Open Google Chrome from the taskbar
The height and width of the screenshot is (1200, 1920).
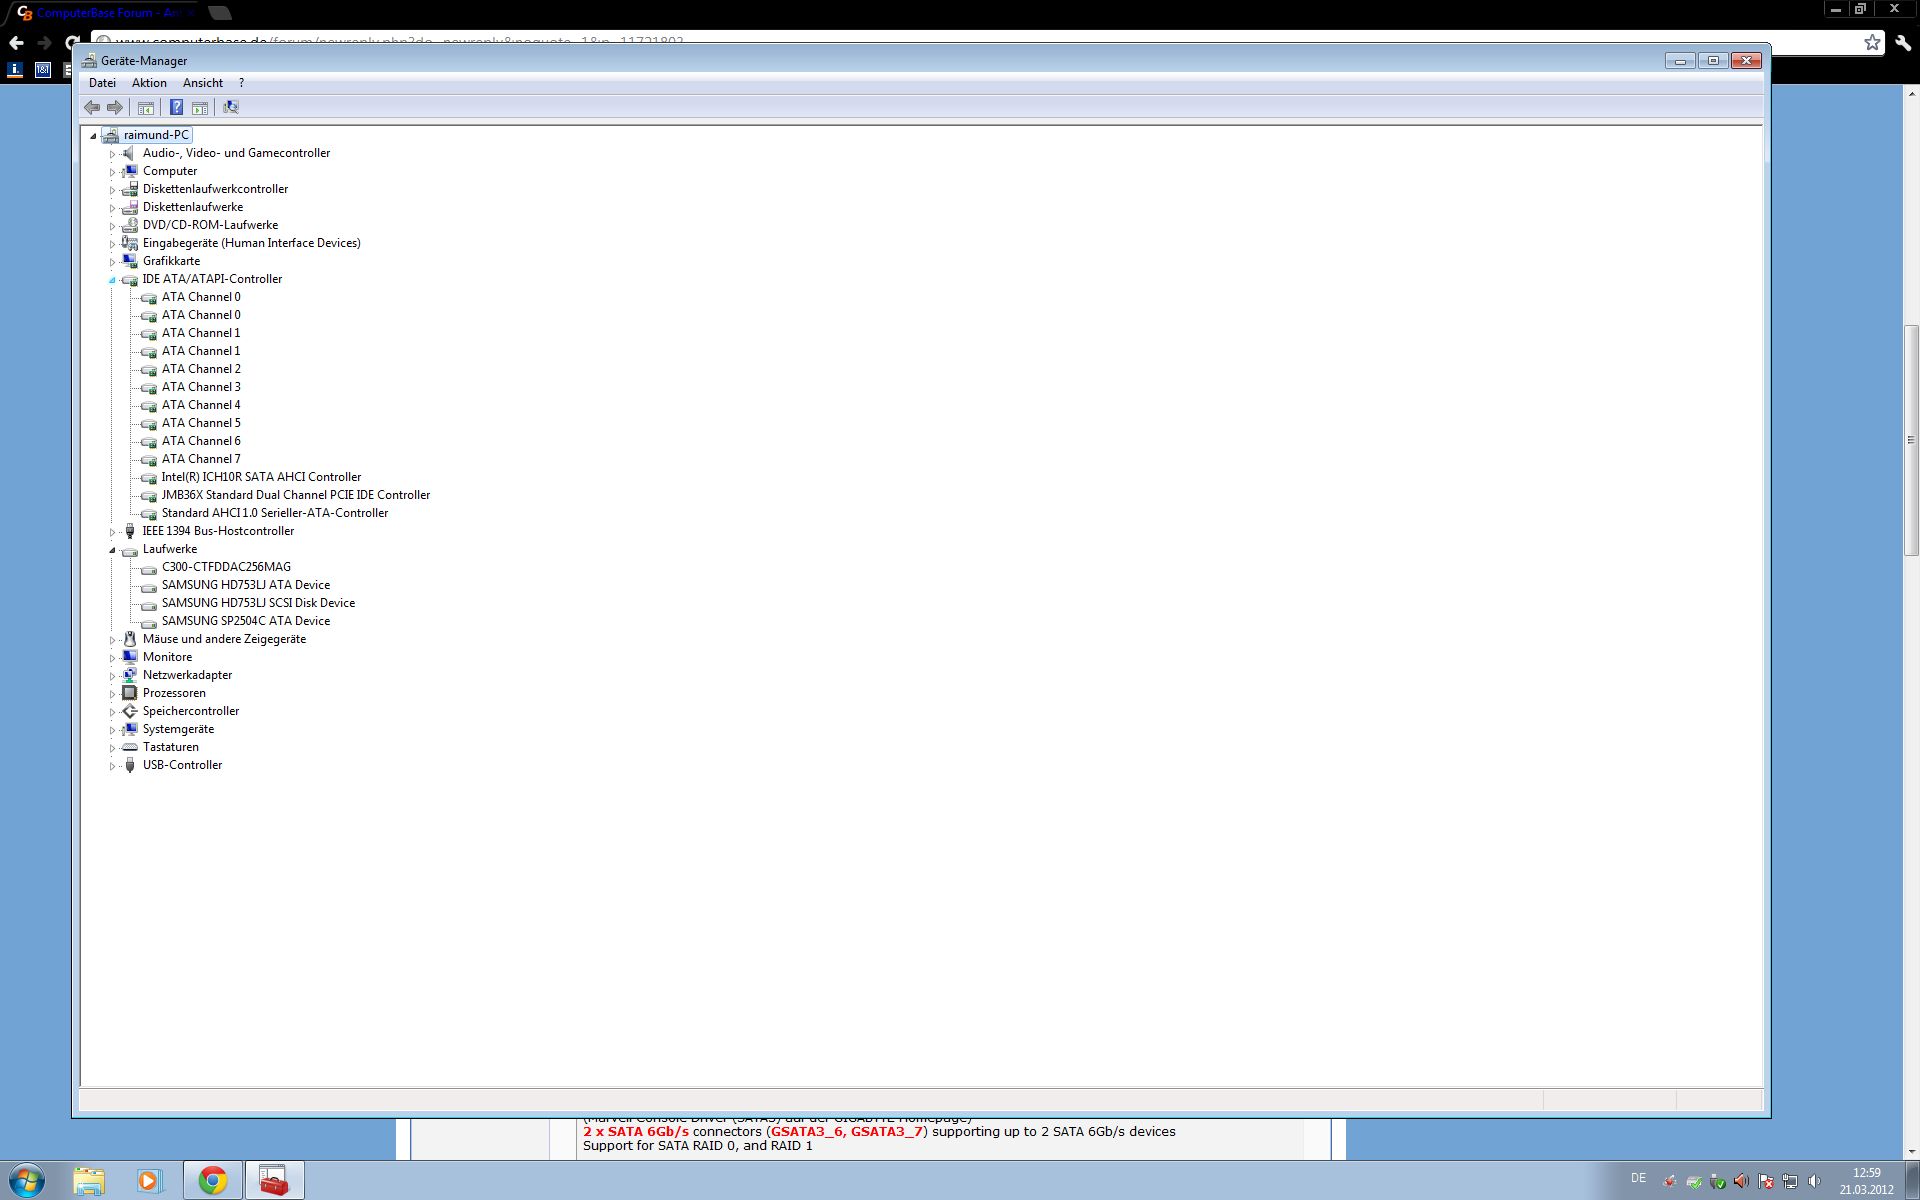coord(212,1181)
